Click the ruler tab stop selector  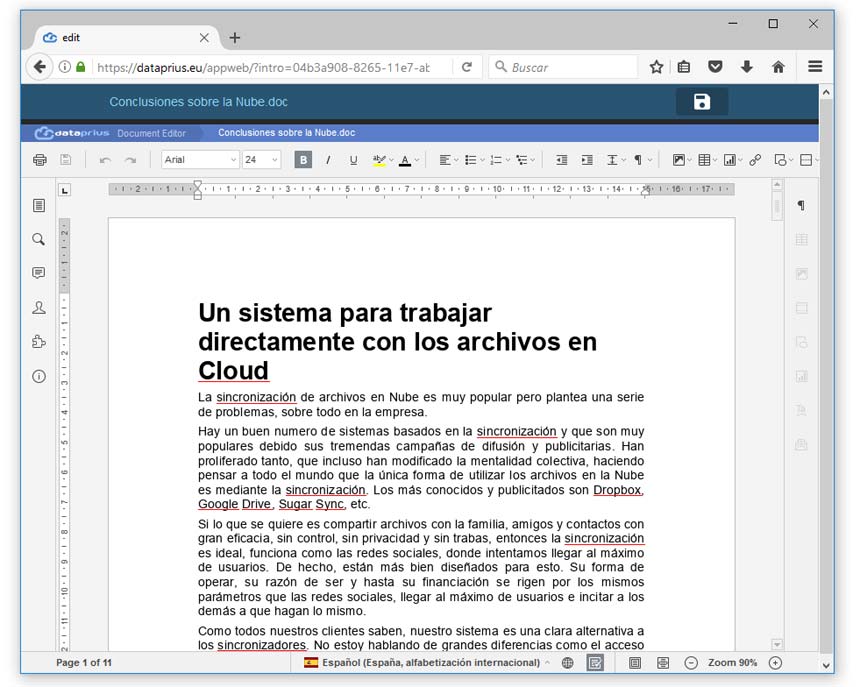pos(65,190)
